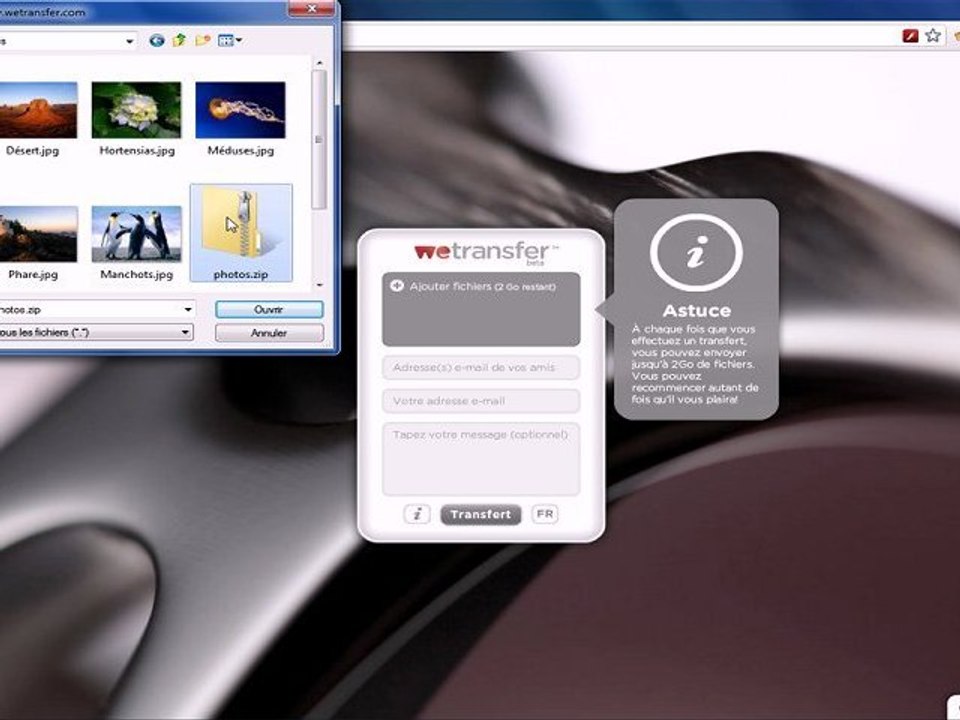
Task: Click the Hortensias.jpg file name label
Action: pos(137,151)
